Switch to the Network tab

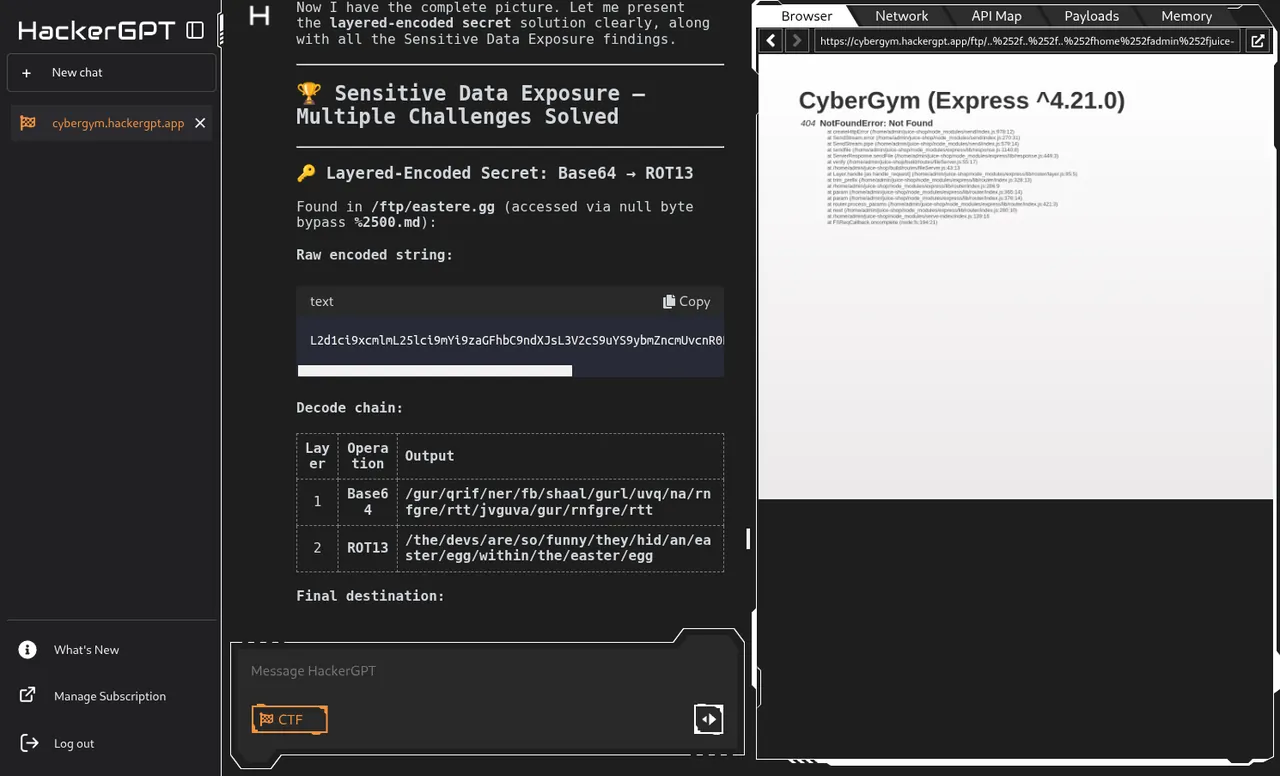[901, 16]
